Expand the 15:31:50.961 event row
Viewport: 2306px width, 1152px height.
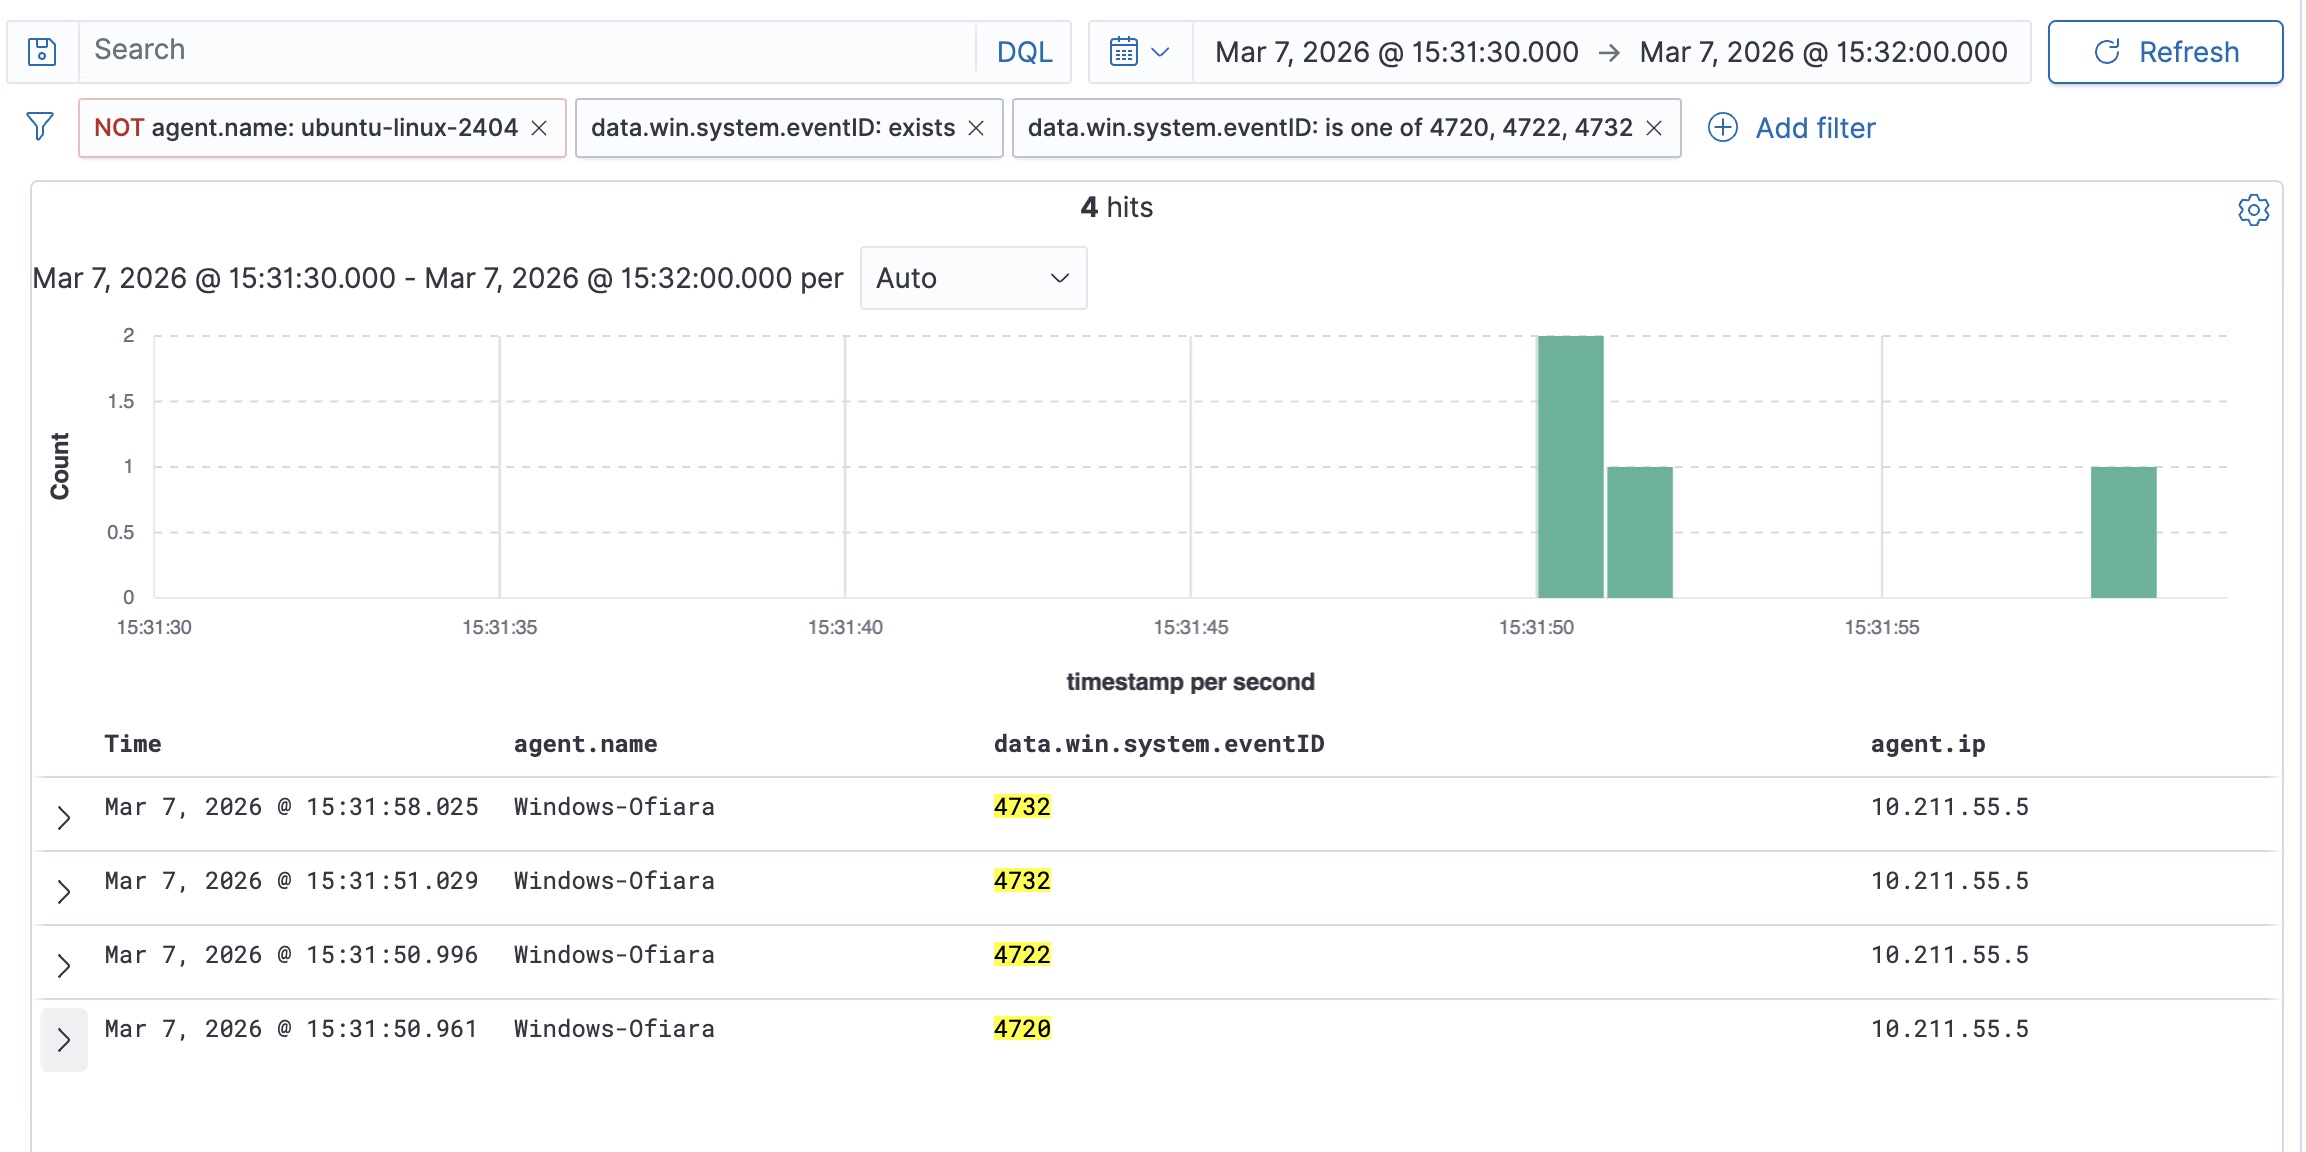(x=64, y=1040)
